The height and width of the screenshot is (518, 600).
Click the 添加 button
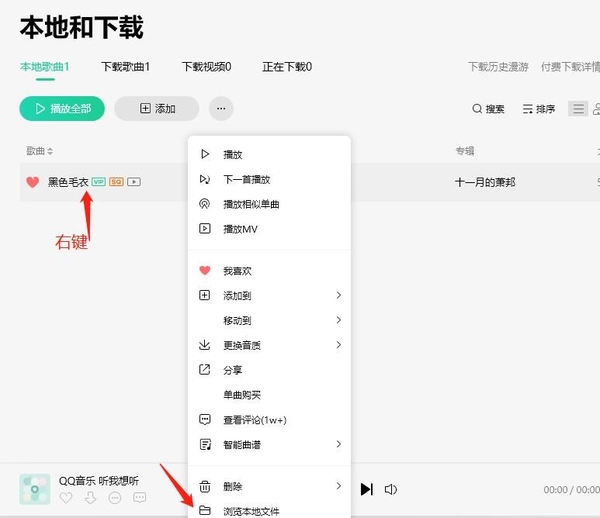157,108
